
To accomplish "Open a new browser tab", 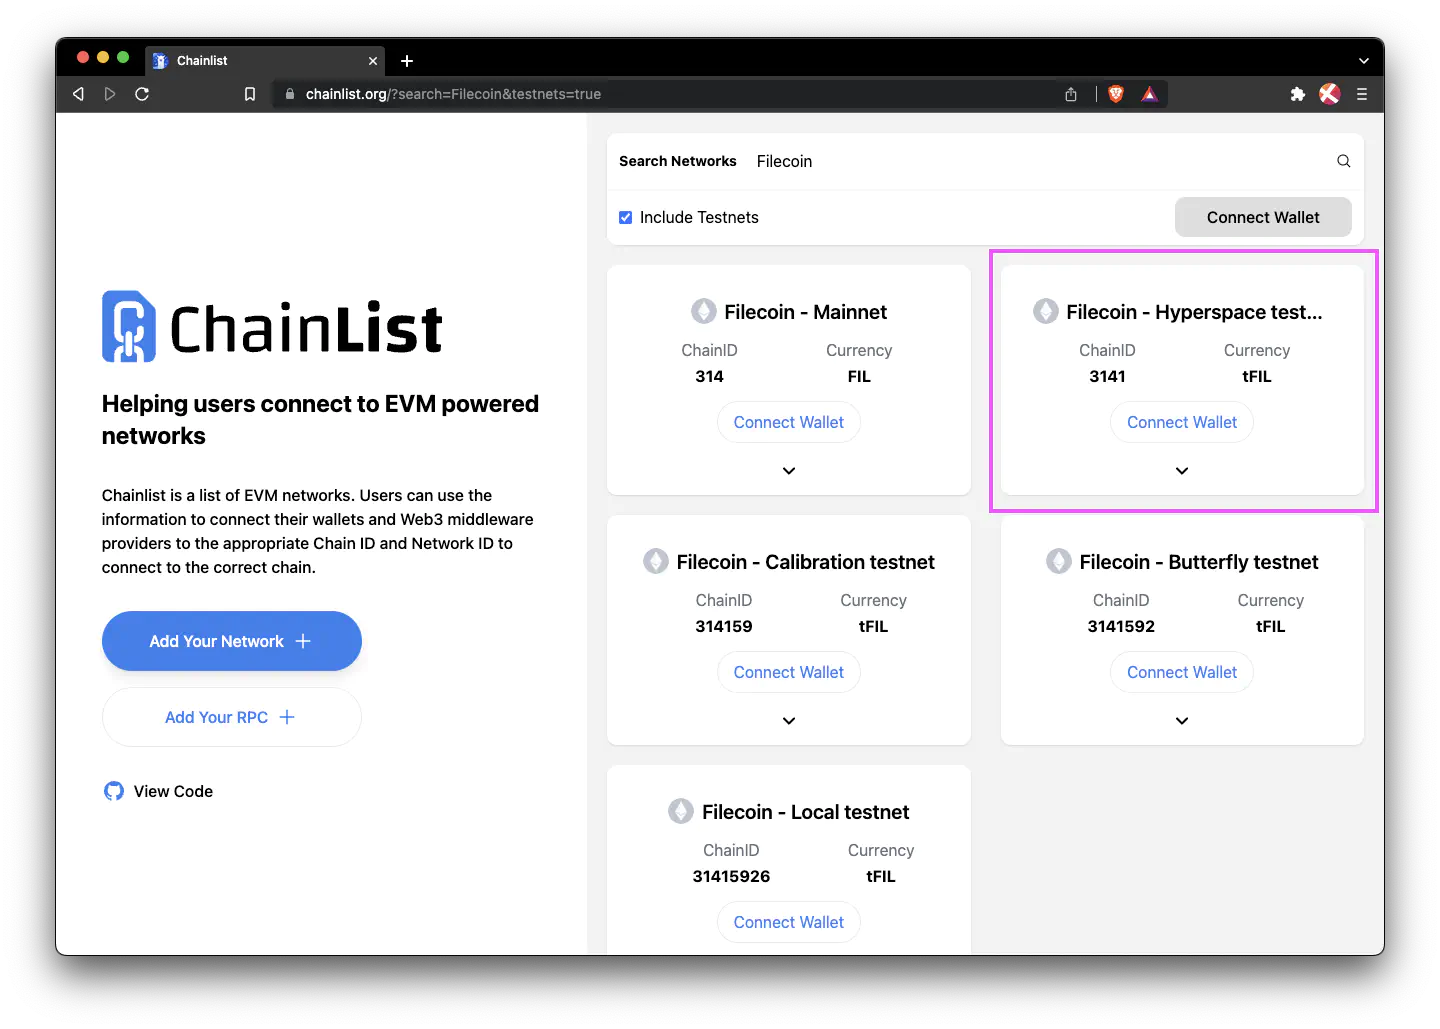I will pyautogui.click(x=407, y=61).
